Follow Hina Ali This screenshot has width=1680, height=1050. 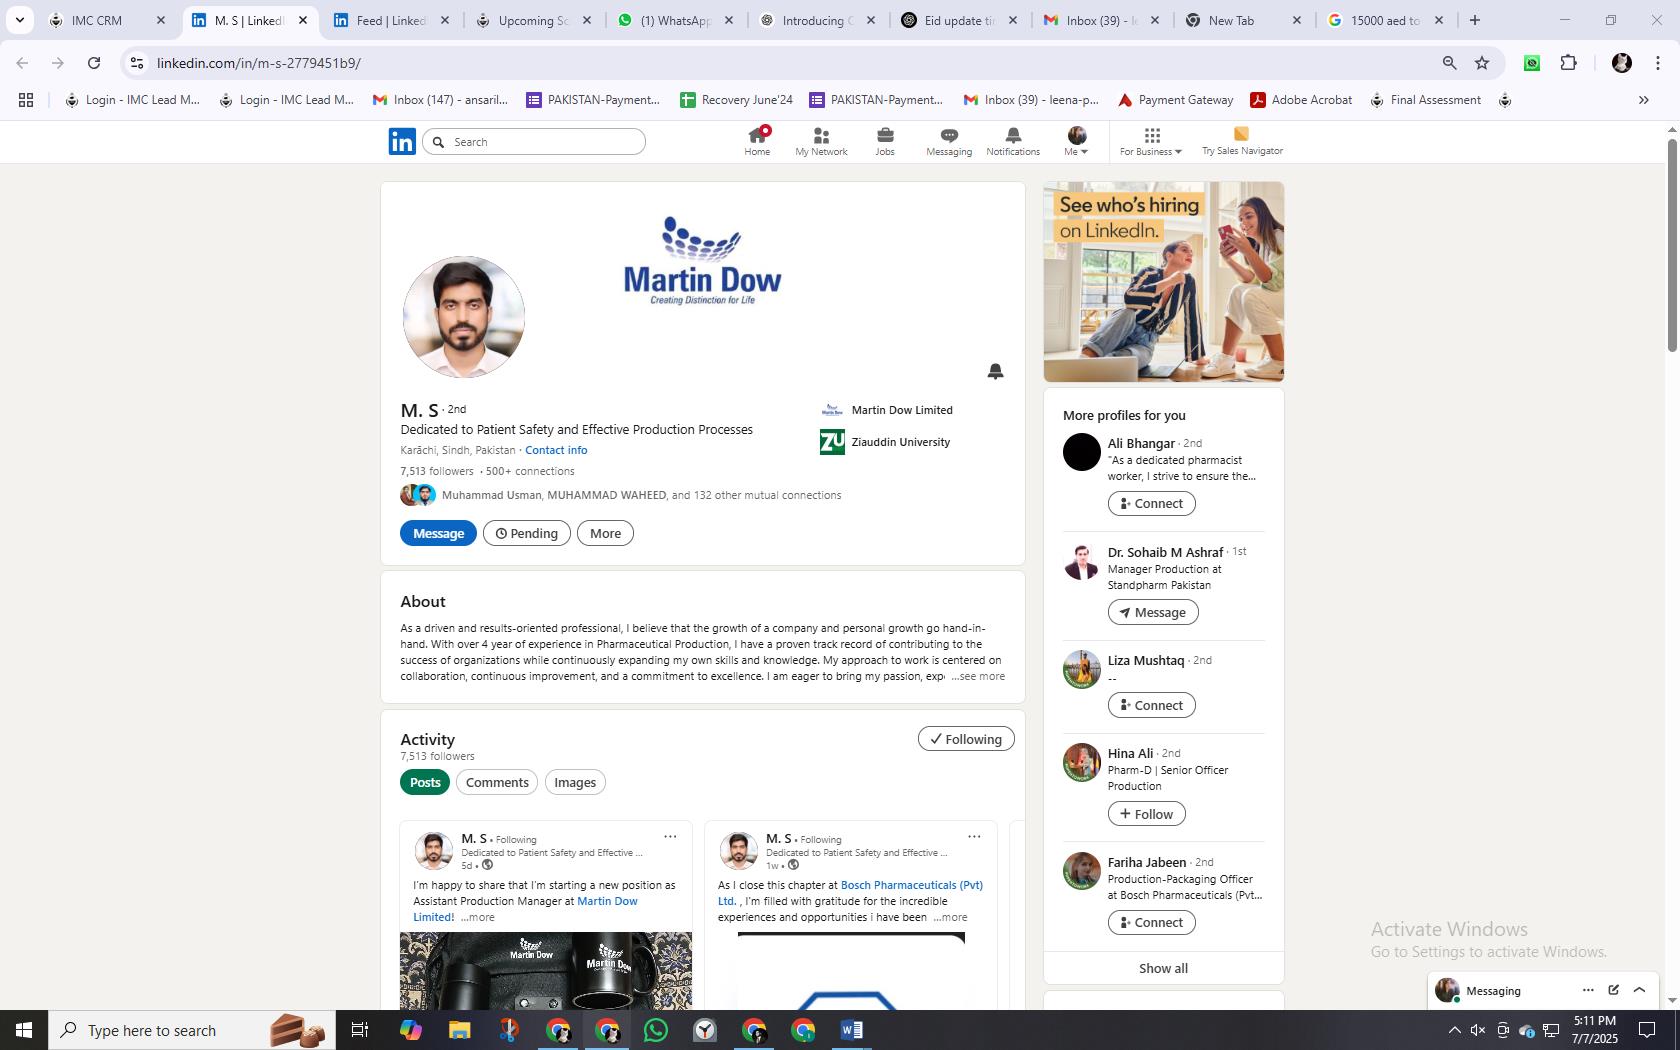[x=1146, y=814]
